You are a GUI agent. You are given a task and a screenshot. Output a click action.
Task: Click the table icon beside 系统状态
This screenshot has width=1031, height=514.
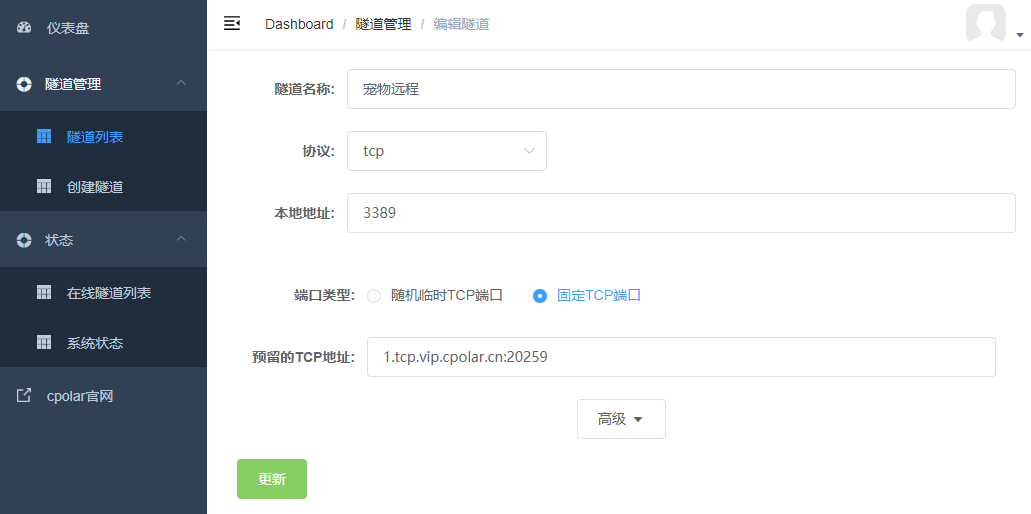pyautogui.click(x=43, y=342)
